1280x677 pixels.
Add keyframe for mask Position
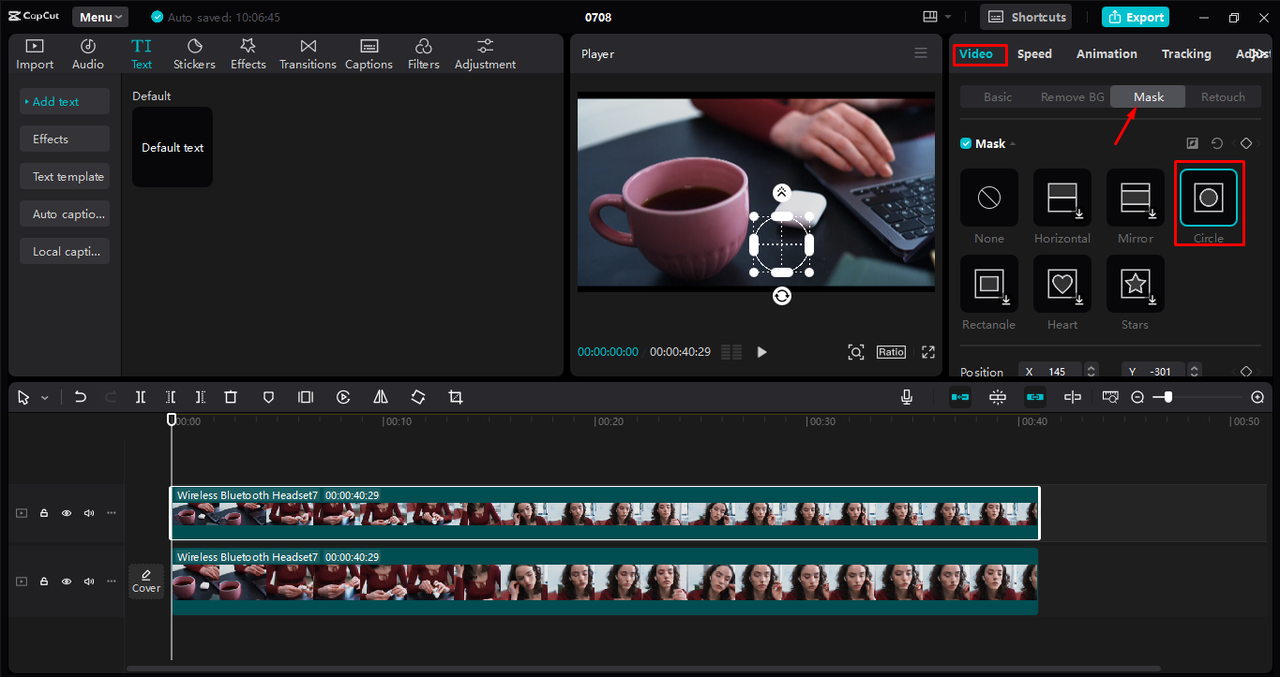(1246, 371)
